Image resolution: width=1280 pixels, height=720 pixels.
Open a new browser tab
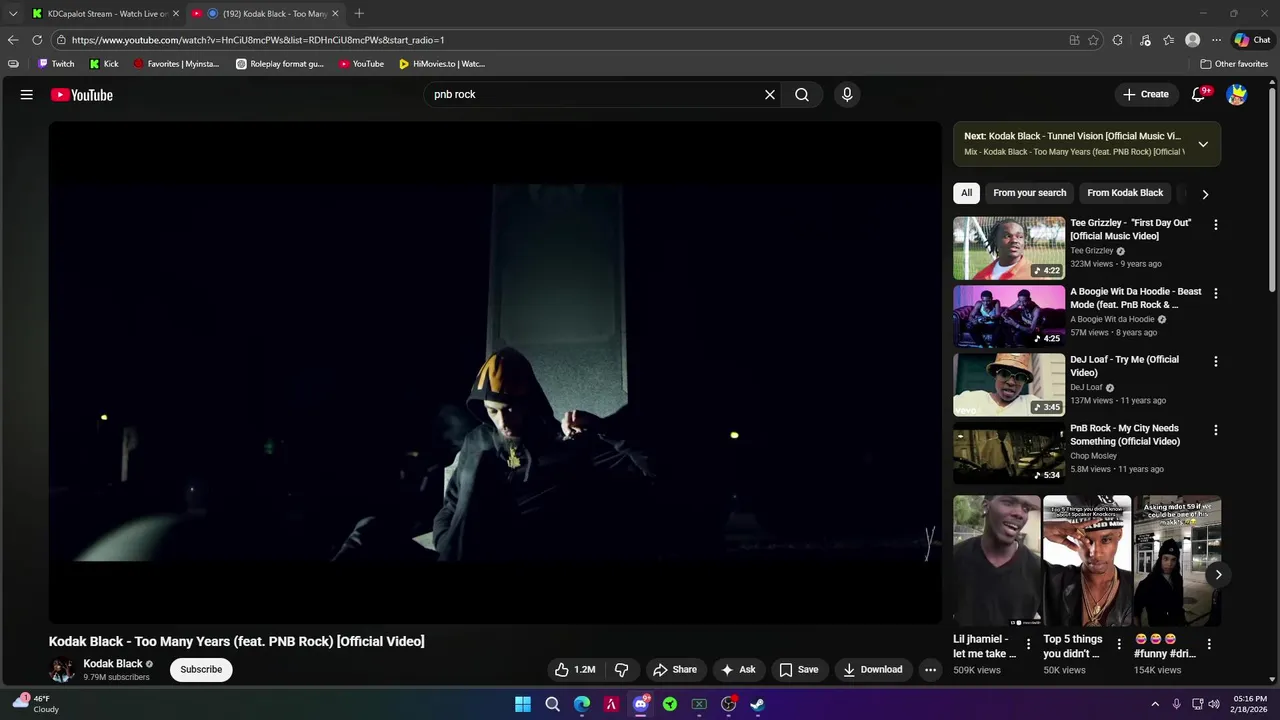[x=359, y=13]
